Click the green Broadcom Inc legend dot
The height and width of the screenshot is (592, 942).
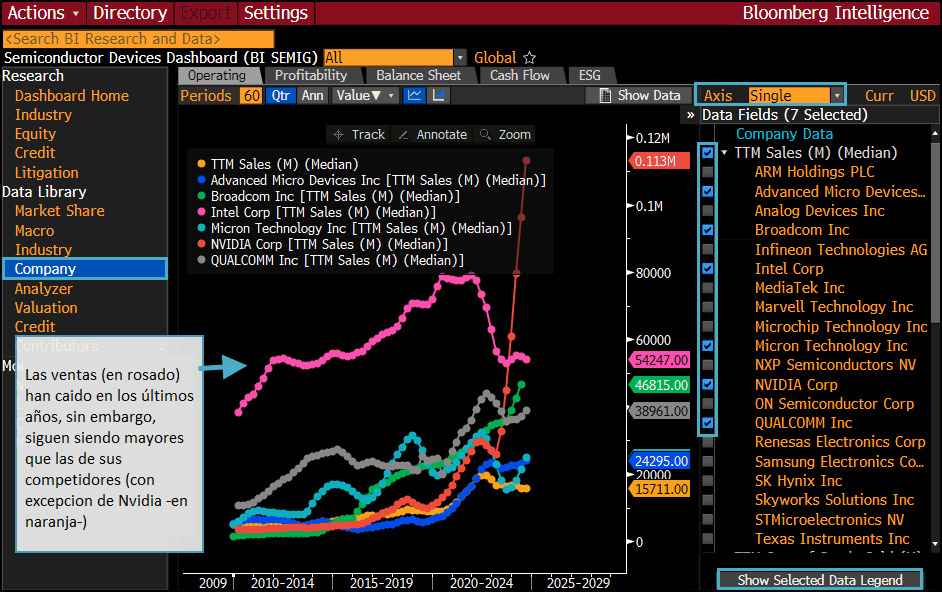click(x=201, y=195)
